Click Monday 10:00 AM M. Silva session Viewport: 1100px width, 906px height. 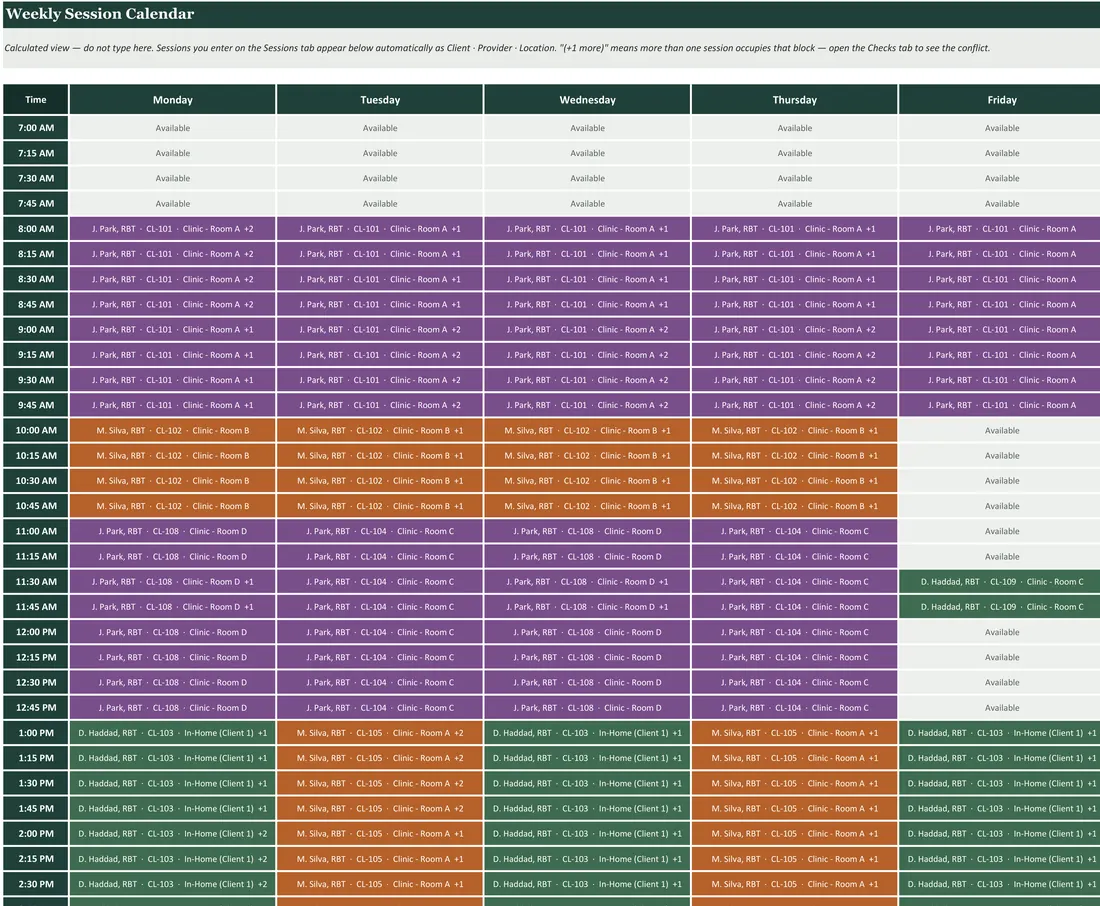tap(173, 430)
